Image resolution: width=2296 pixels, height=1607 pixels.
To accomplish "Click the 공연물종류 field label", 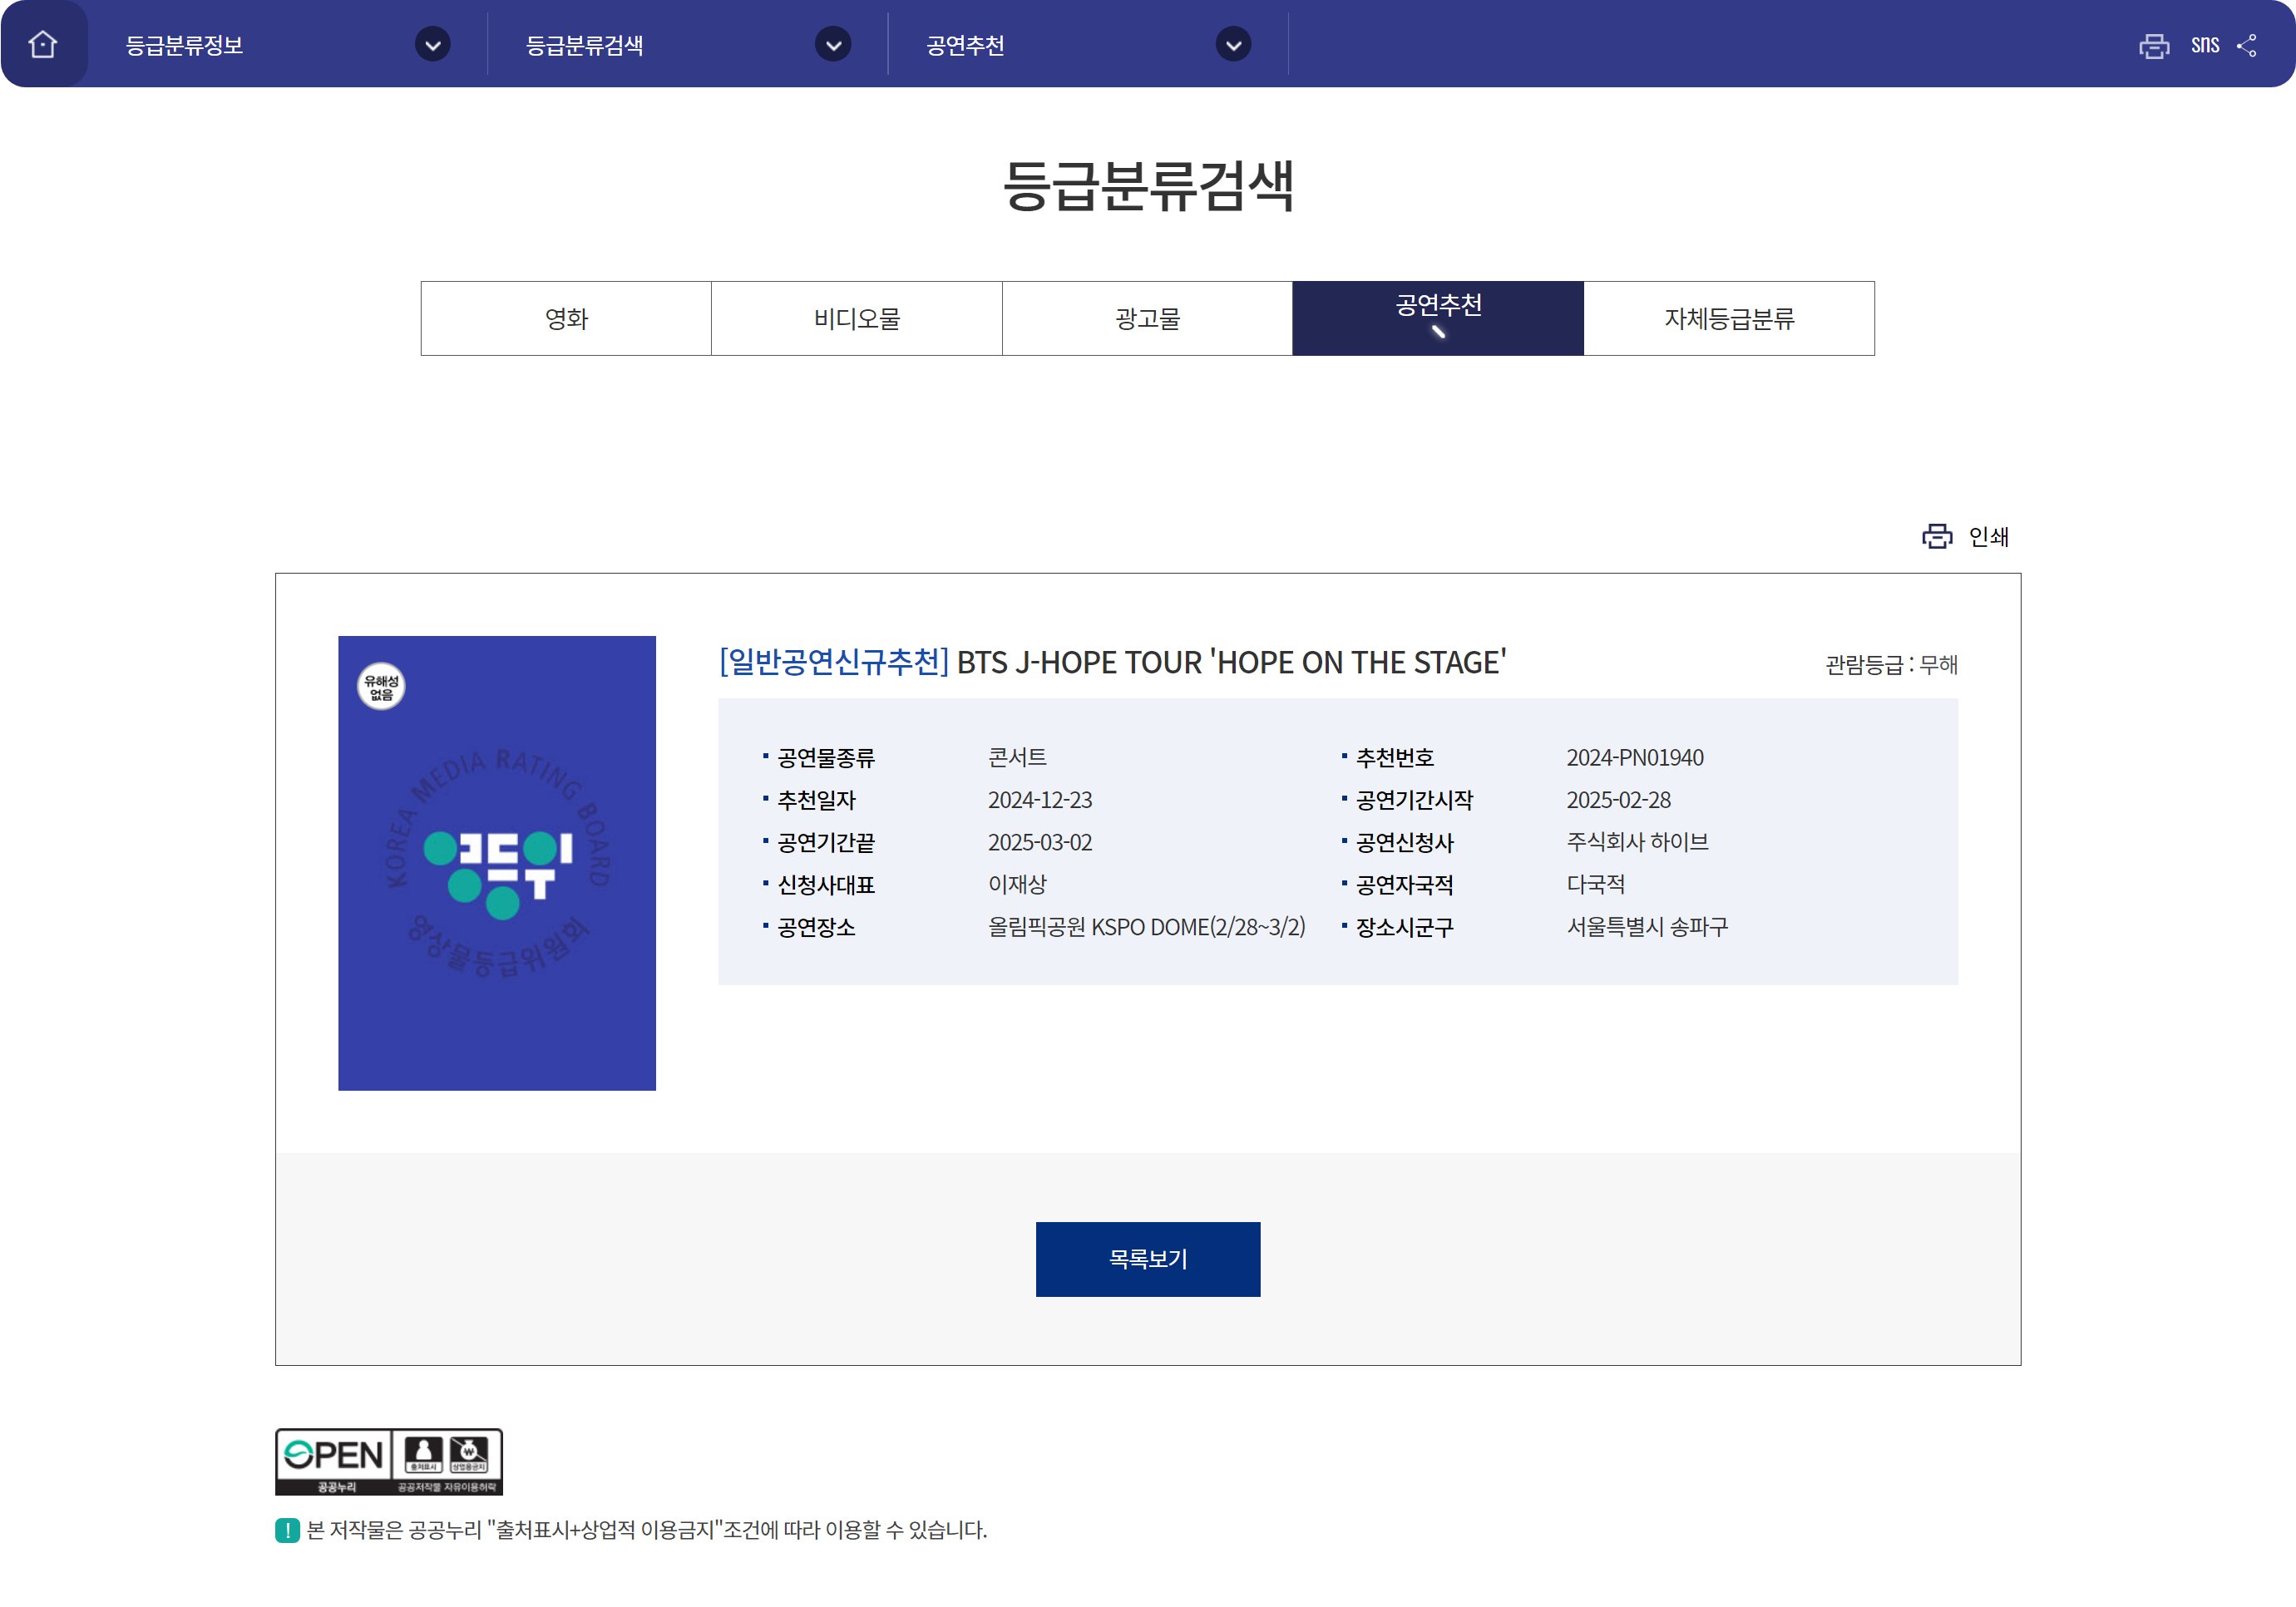I will click(826, 758).
